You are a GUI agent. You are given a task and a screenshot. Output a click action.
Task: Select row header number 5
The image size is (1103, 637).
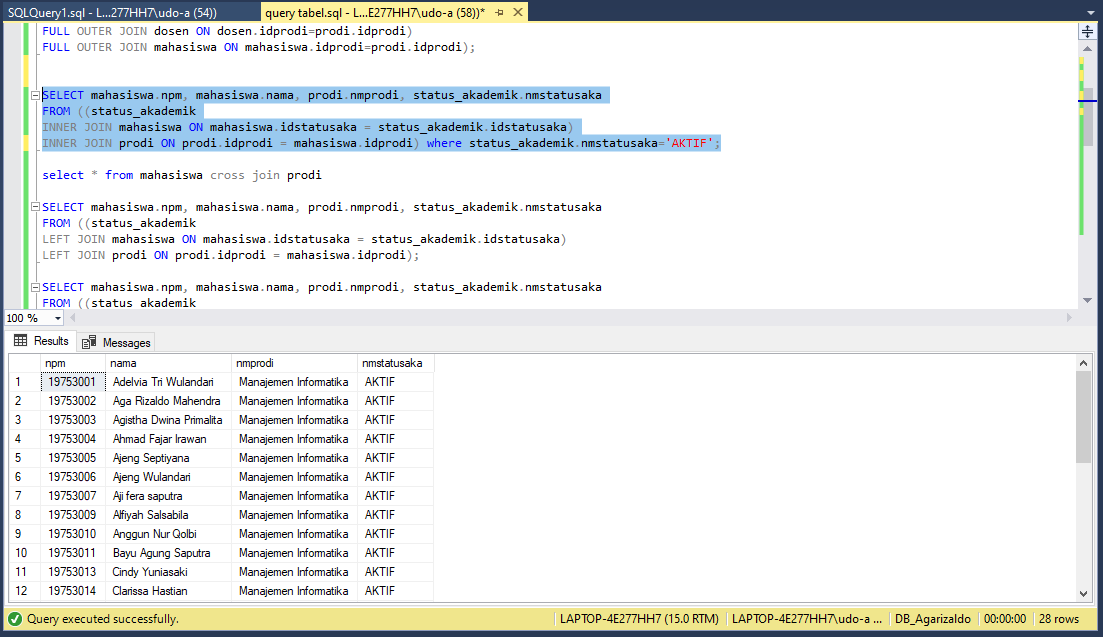(25, 458)
